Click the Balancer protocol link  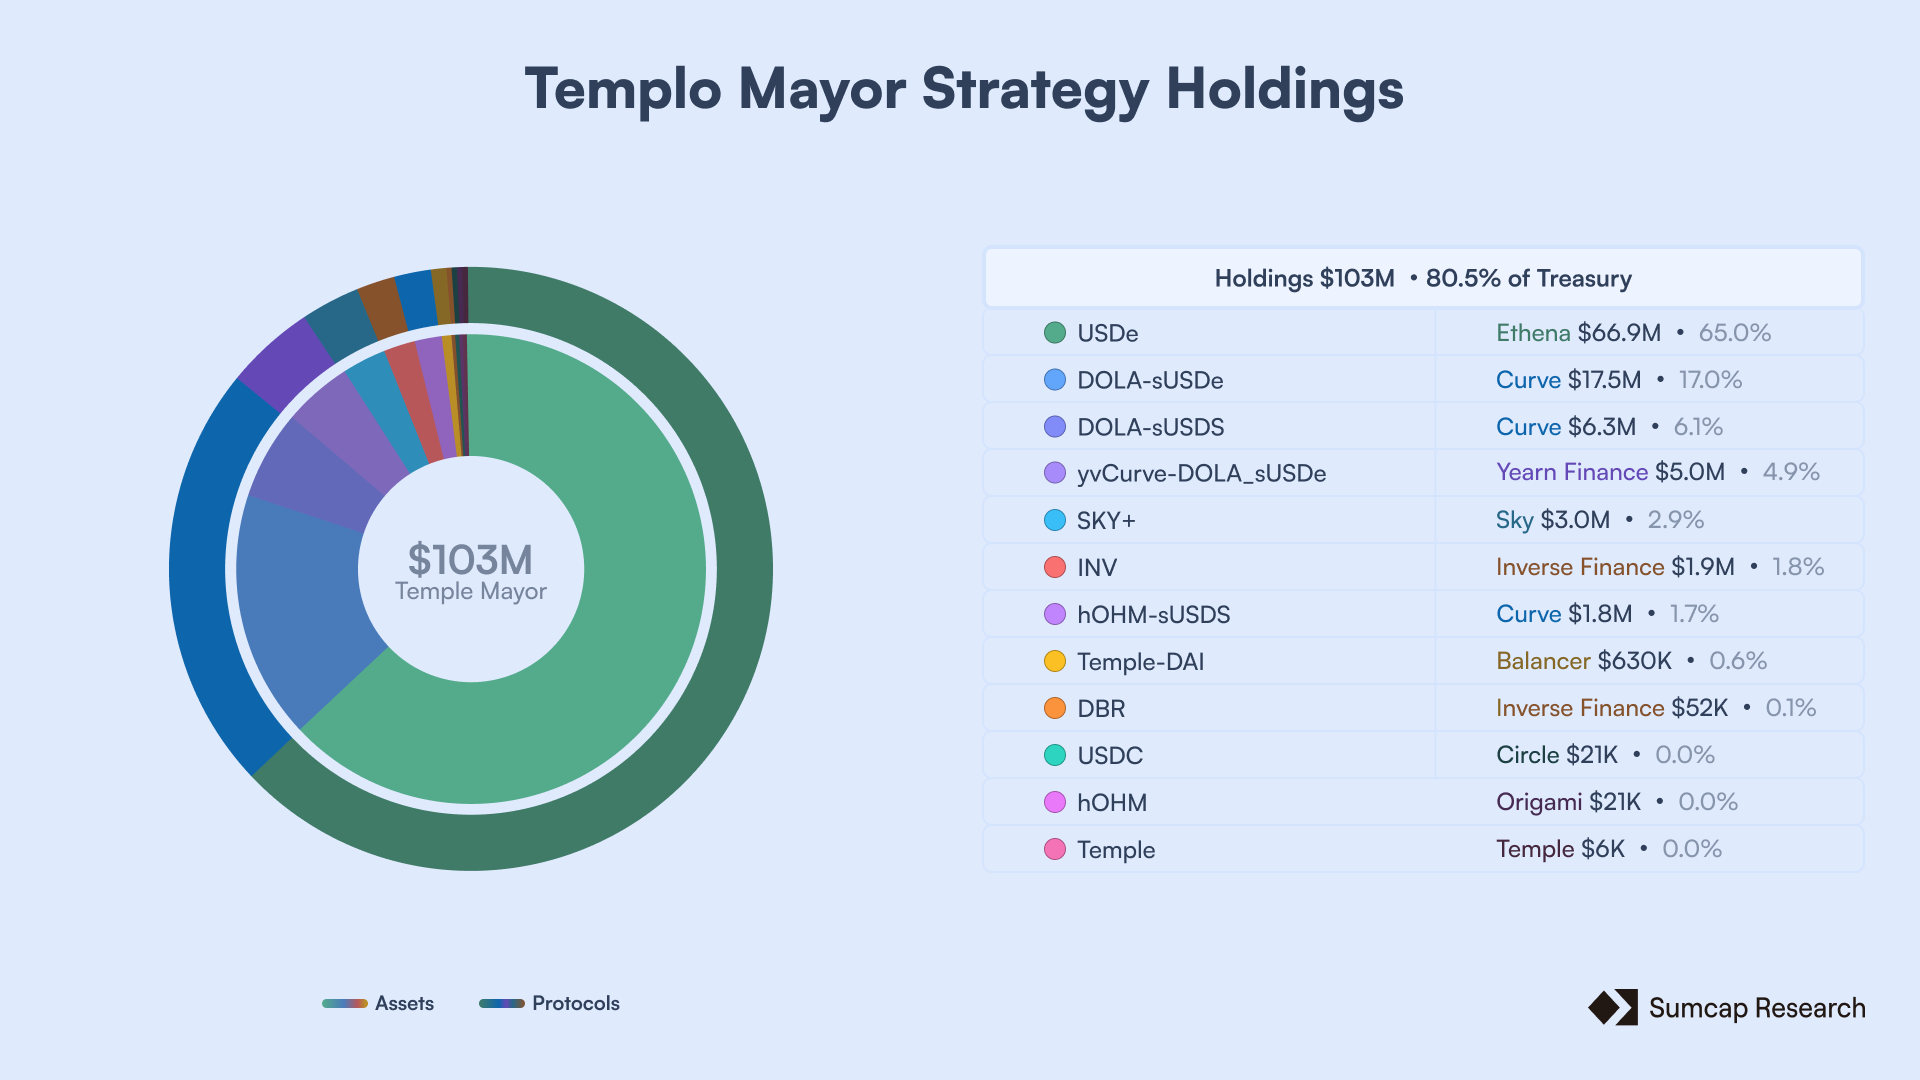1542,661
